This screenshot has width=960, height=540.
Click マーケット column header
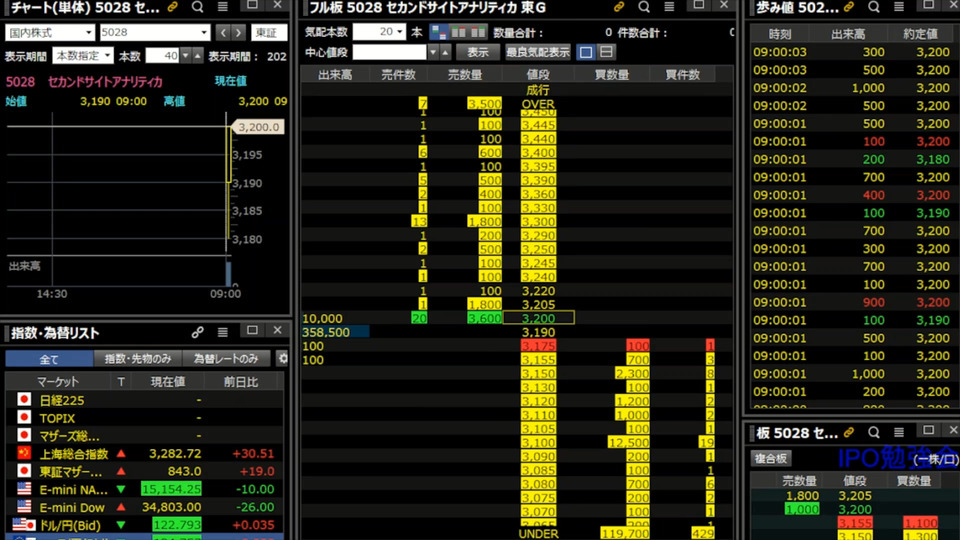click(x=58, y=382)
